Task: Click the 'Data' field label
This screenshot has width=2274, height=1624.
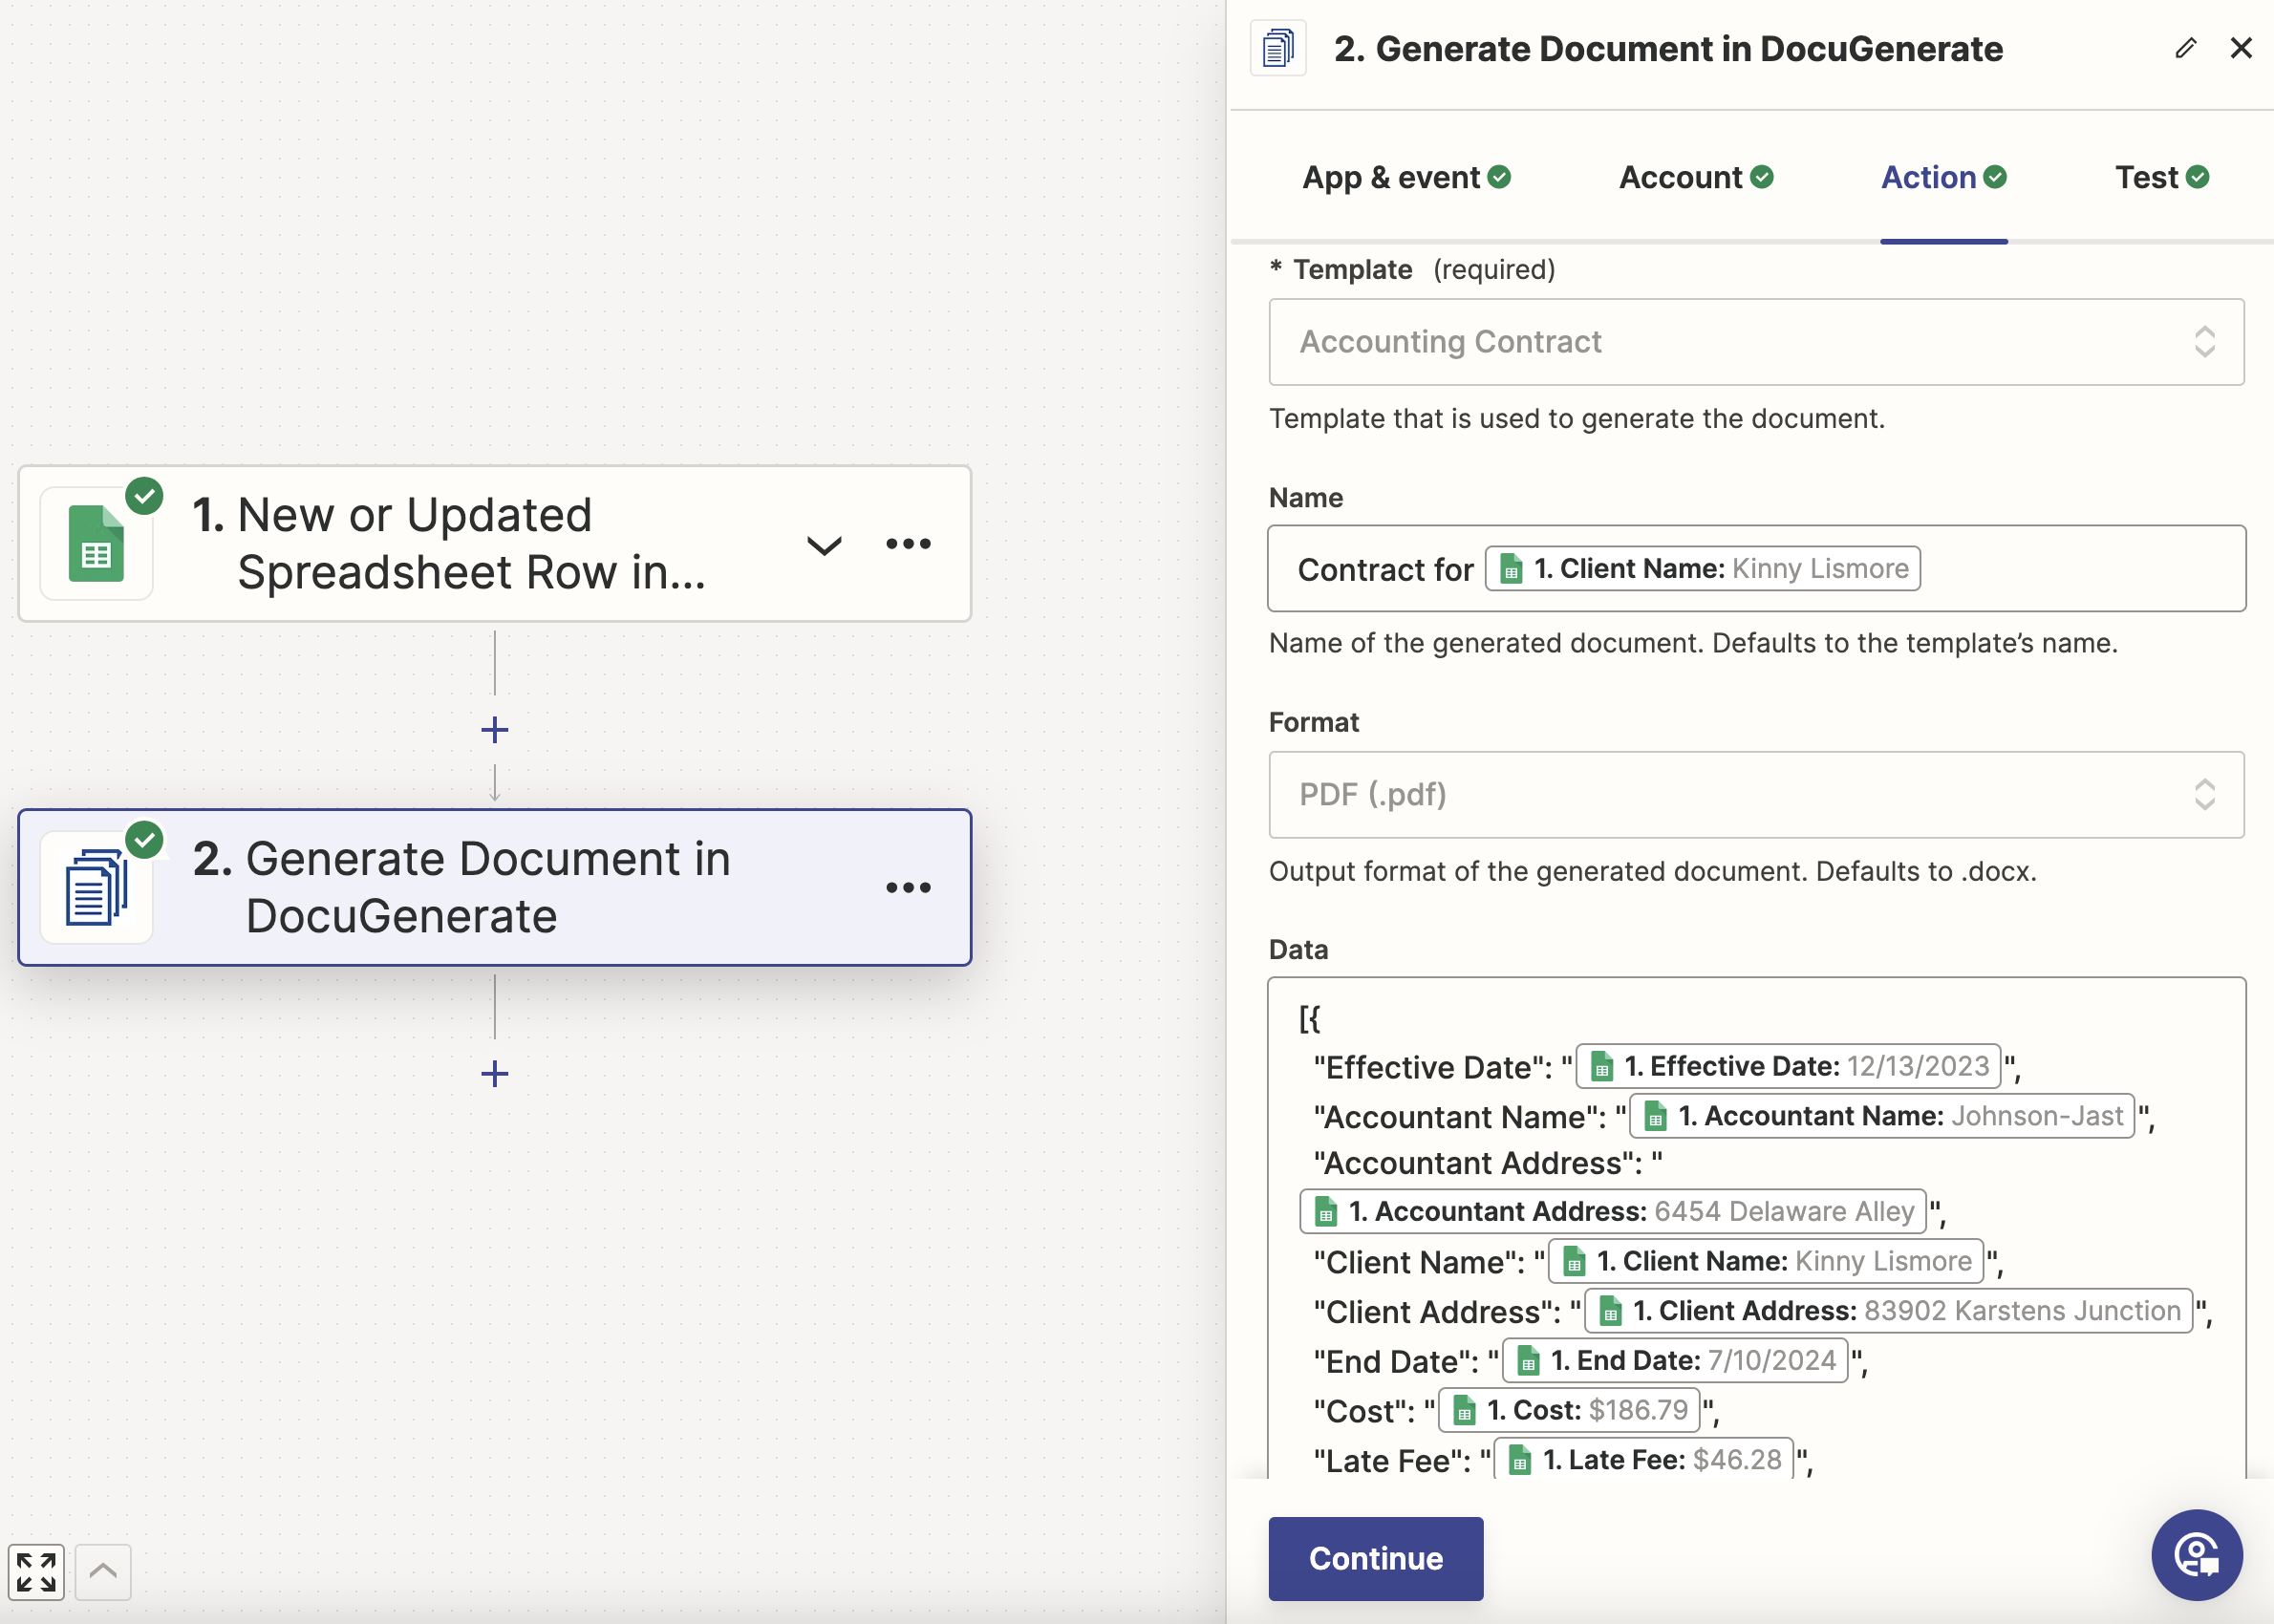Action: coord(1298,949)
